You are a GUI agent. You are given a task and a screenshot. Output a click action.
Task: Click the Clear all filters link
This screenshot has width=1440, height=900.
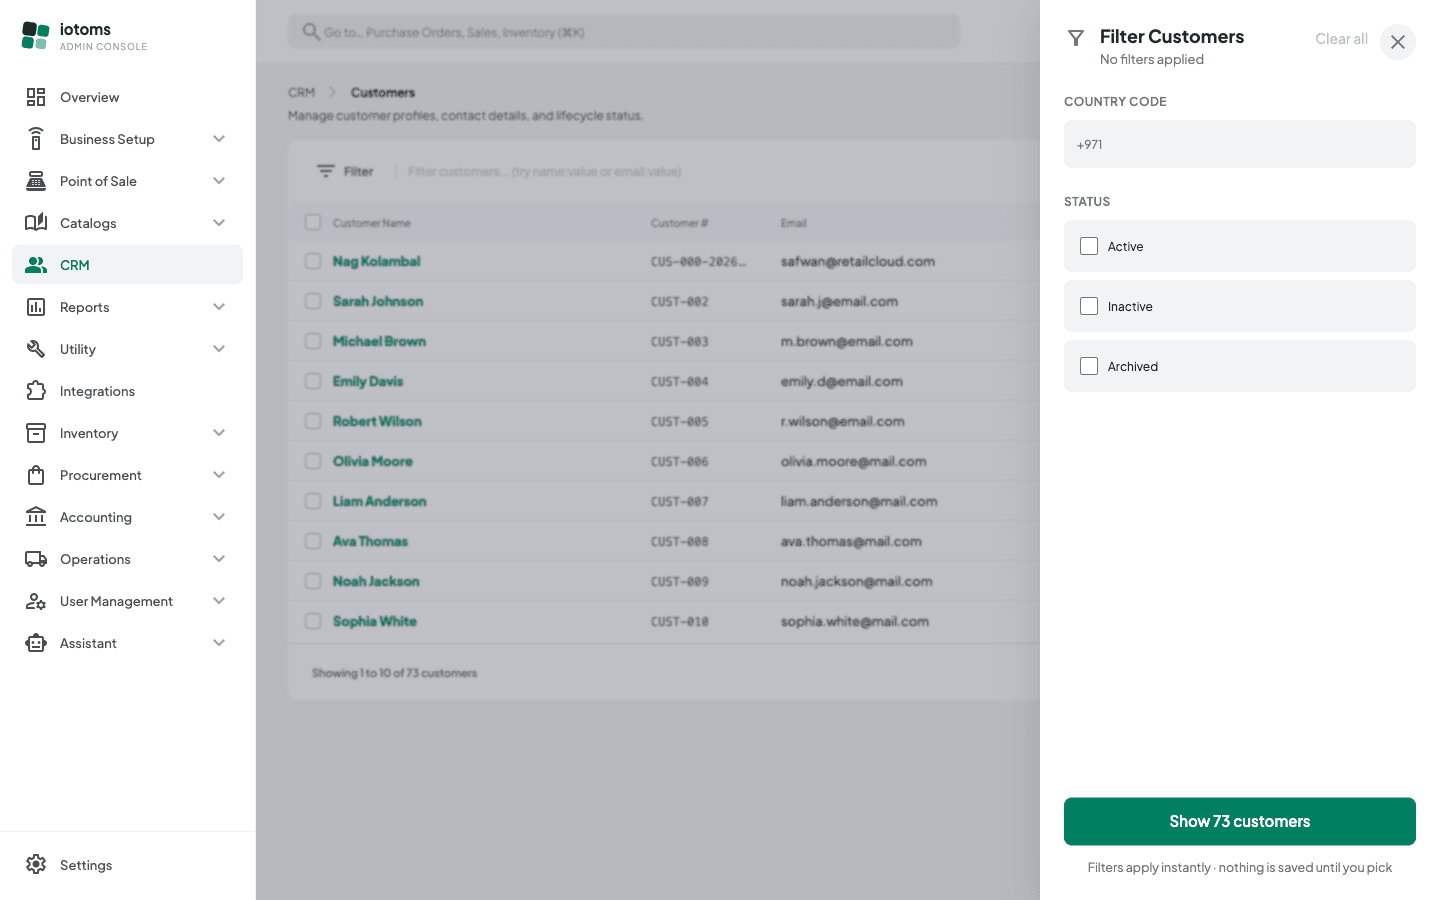(1341, 39)
